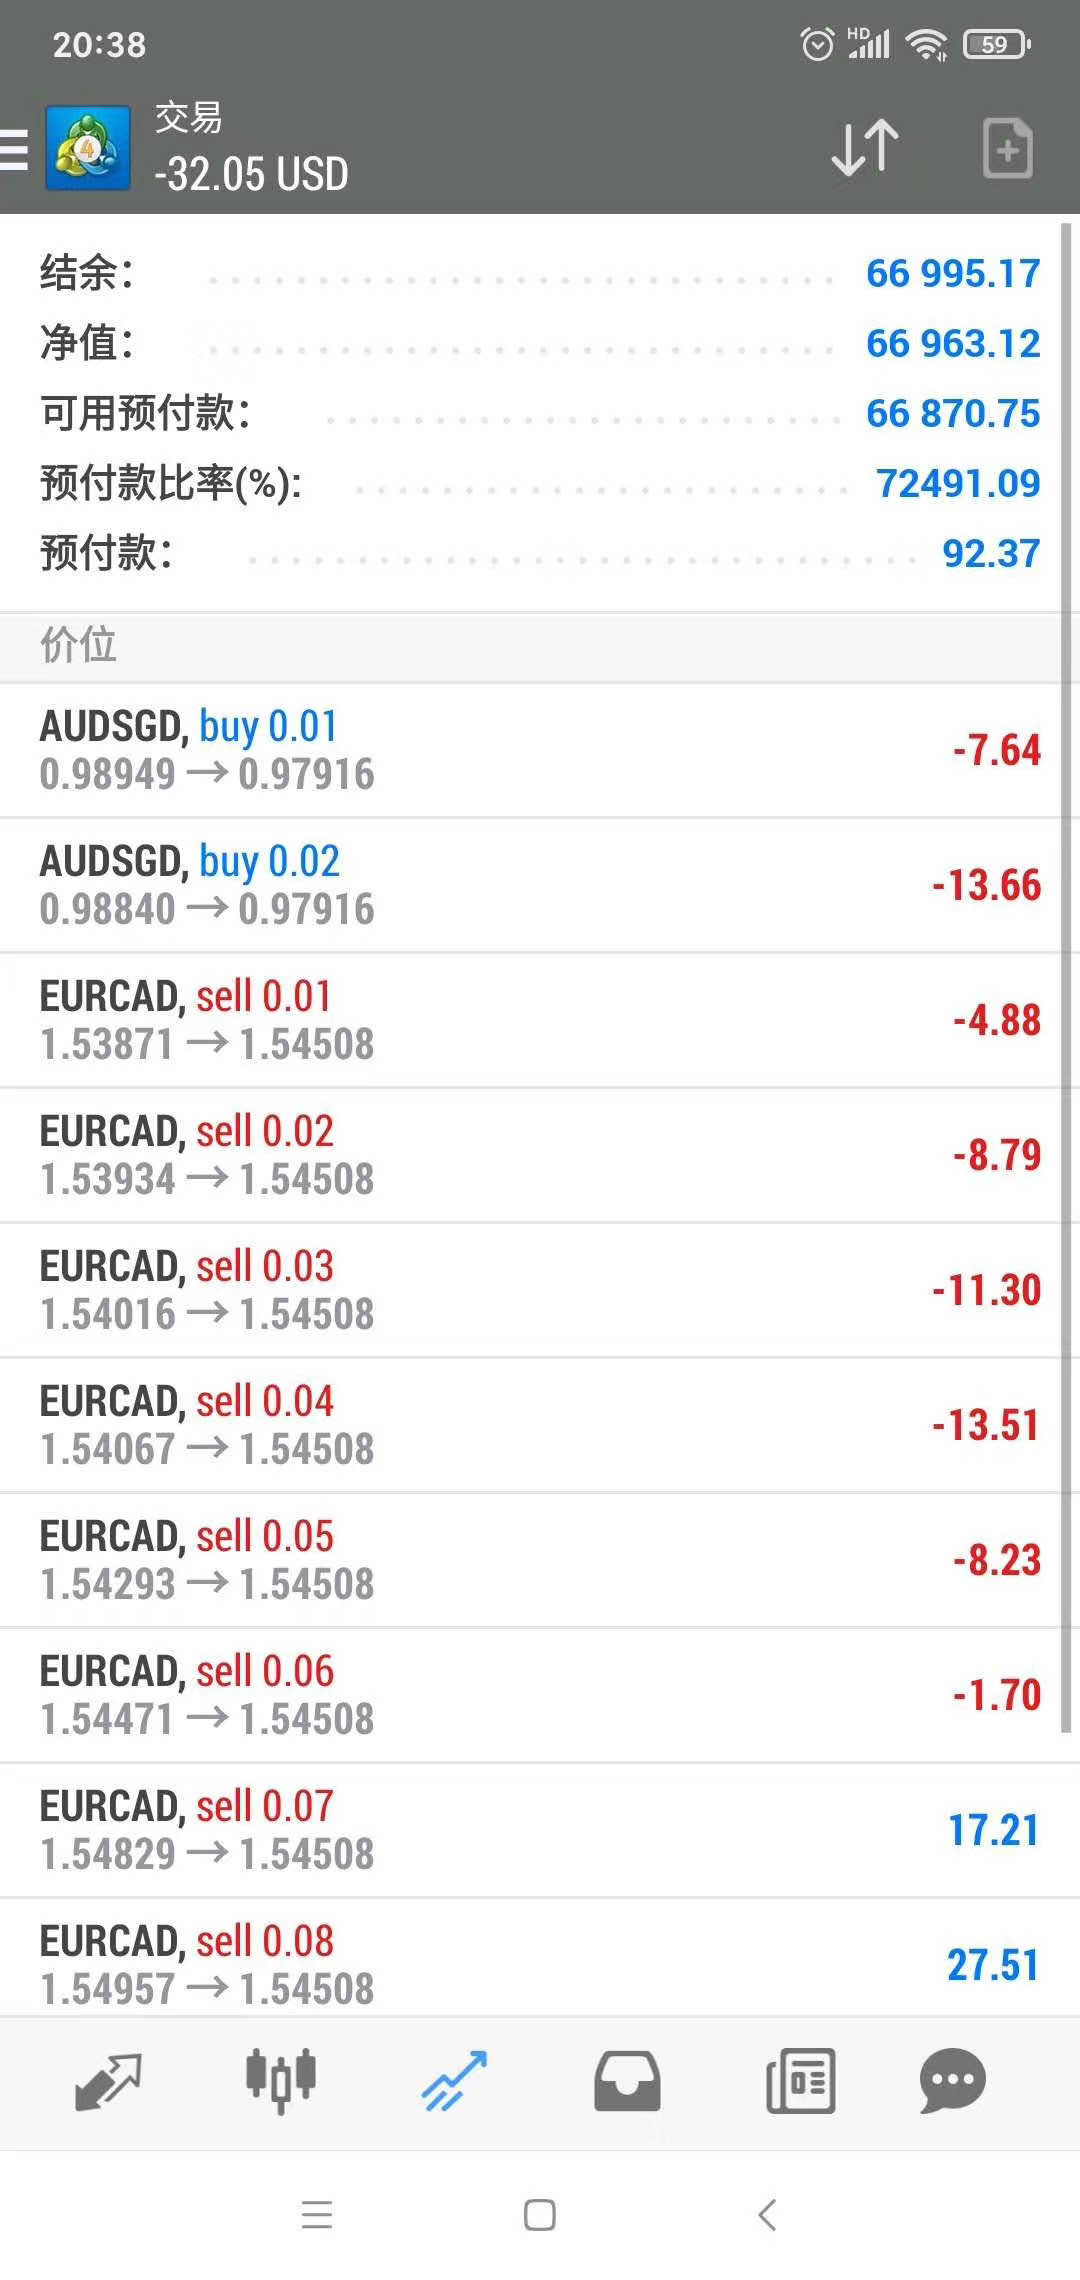The height and width of the screenshot is (2280, 1080).
Task: Expand the EURCAD sell 0.01 position
Action: [530, 1020]
